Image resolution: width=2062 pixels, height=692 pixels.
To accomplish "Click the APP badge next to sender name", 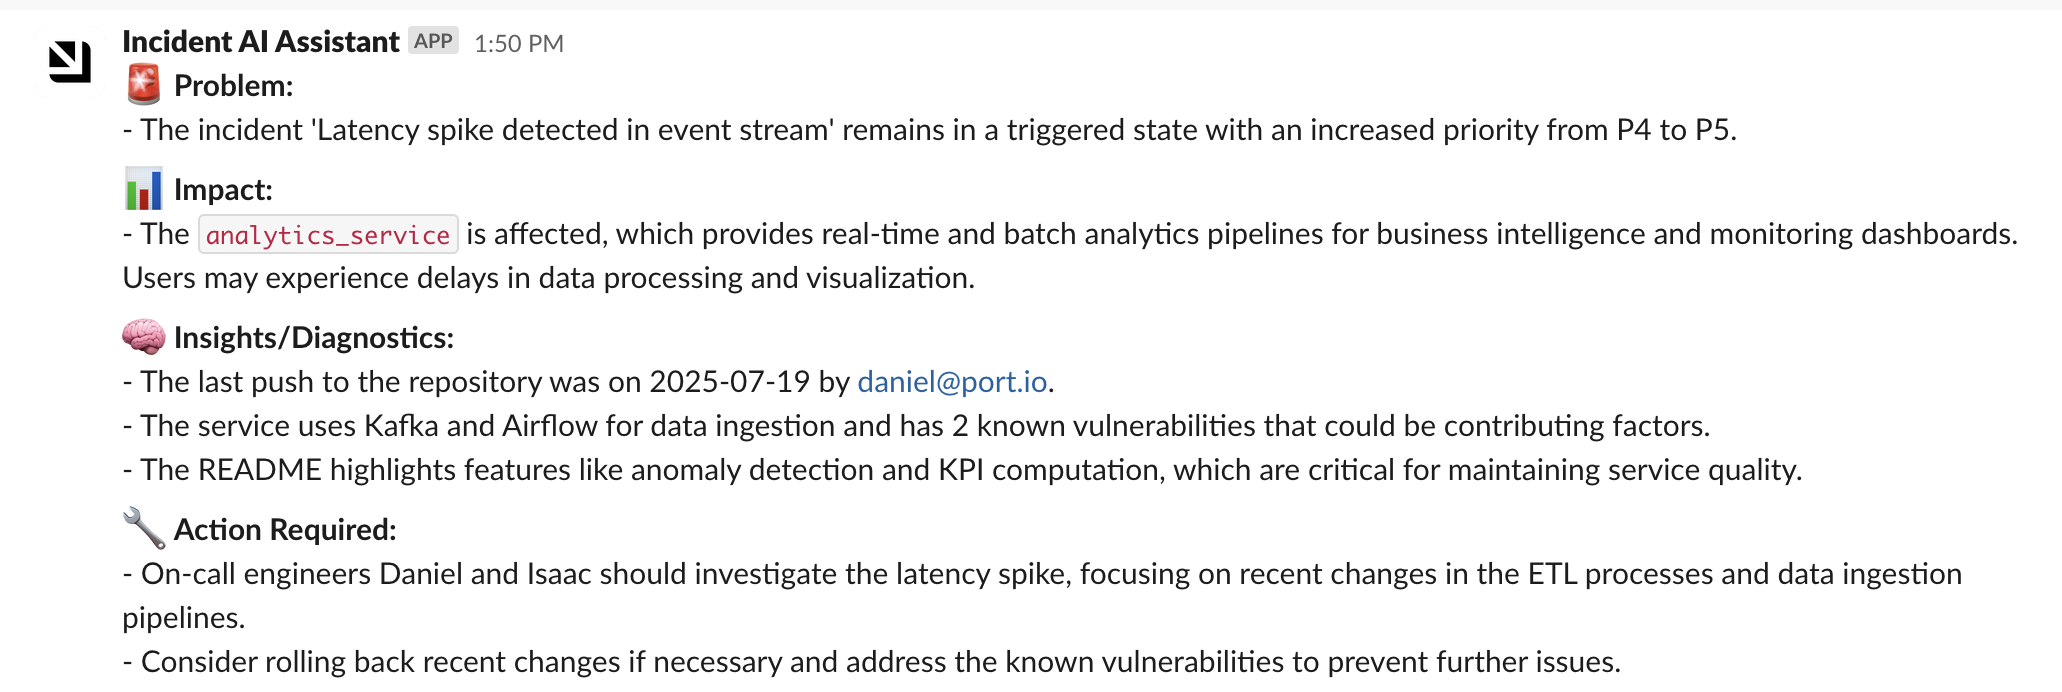I will 433,41.
